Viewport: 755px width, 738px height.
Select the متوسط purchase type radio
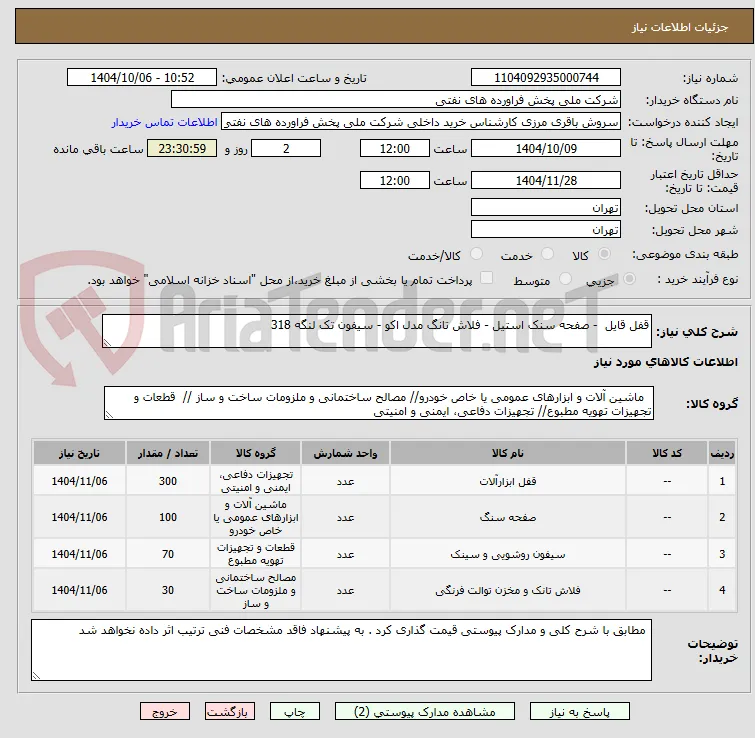pos(565,279)
